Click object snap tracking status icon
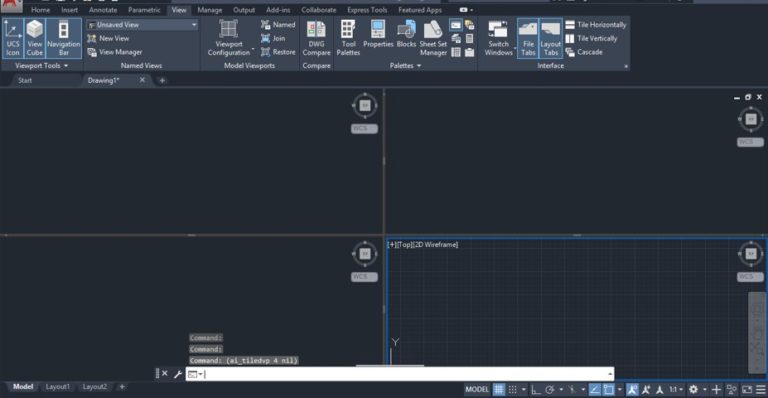The height and width of the screenshot is (398, 768). [x=595, y=389]
